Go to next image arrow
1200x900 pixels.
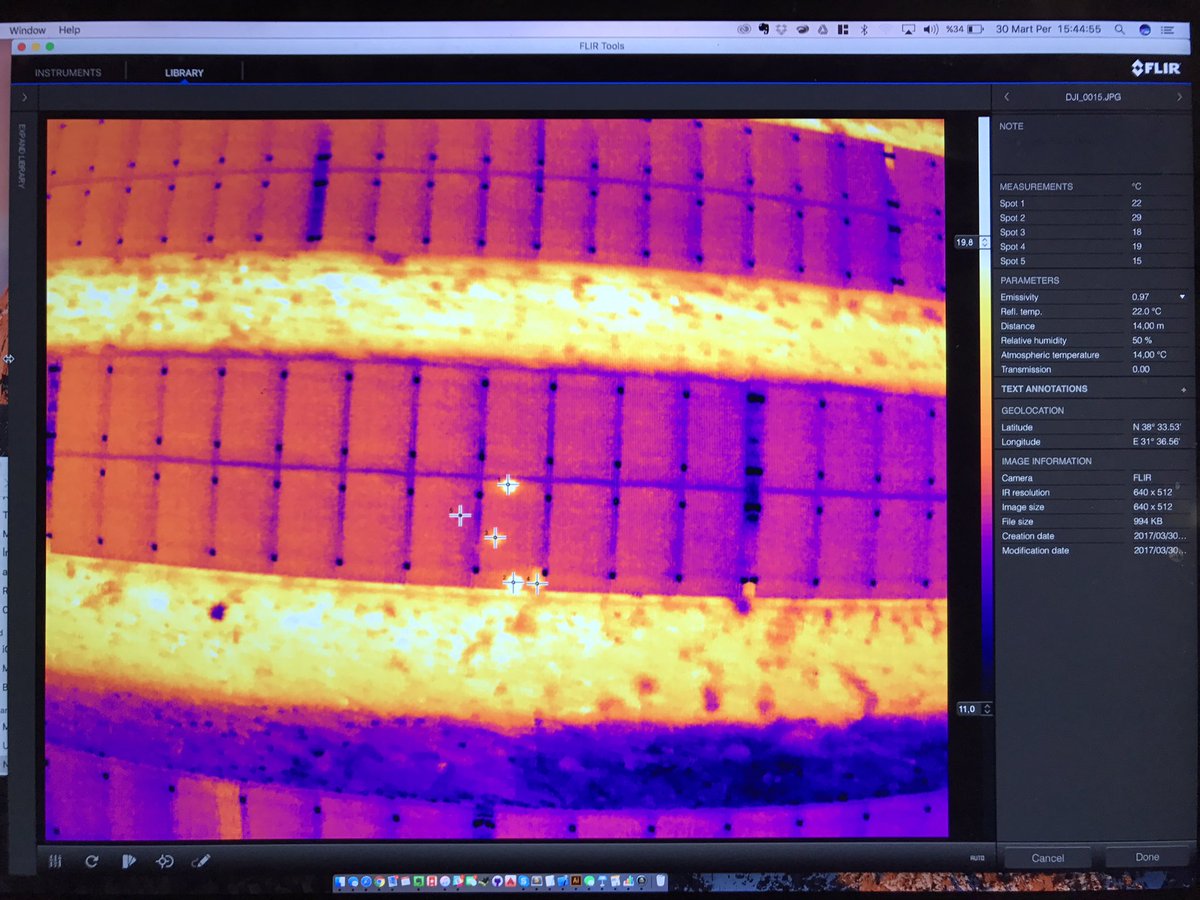click(1178, 97)
